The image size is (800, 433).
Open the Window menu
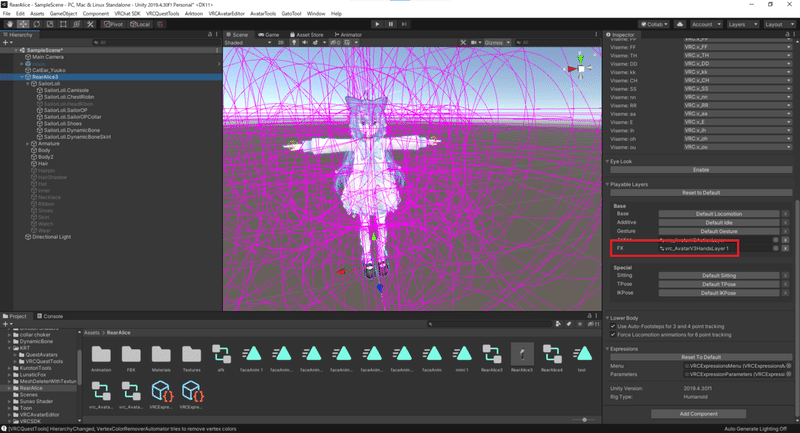pyautogui.click(x=316, y=13)
